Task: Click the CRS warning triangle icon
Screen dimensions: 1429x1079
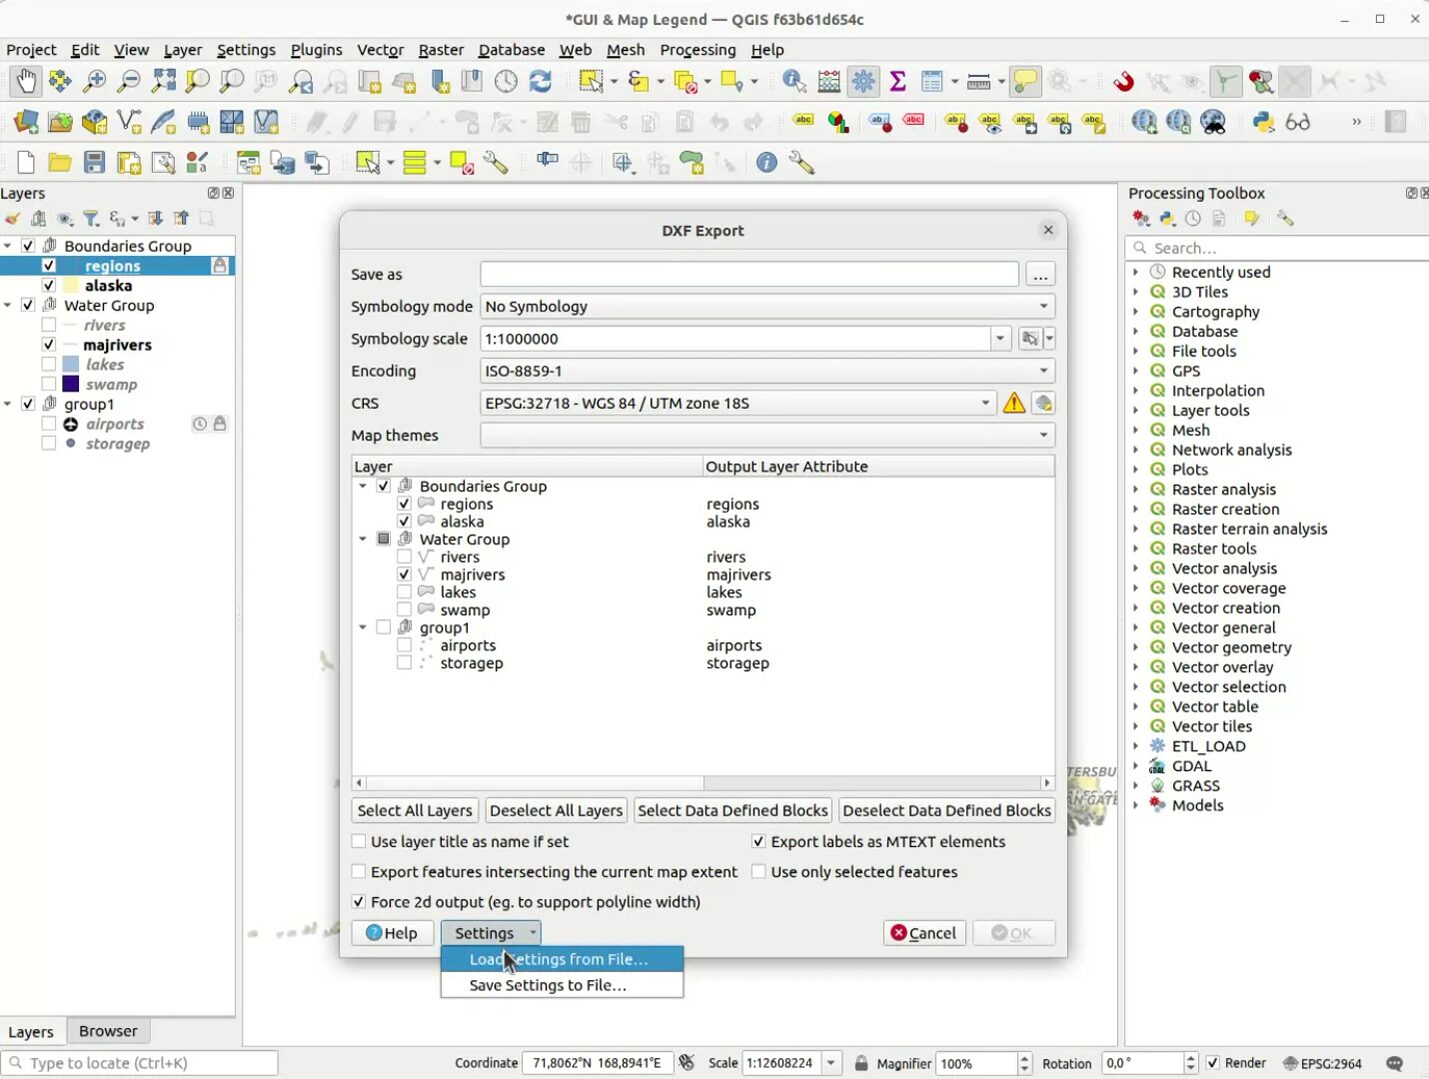Action: click(1014, 403)
